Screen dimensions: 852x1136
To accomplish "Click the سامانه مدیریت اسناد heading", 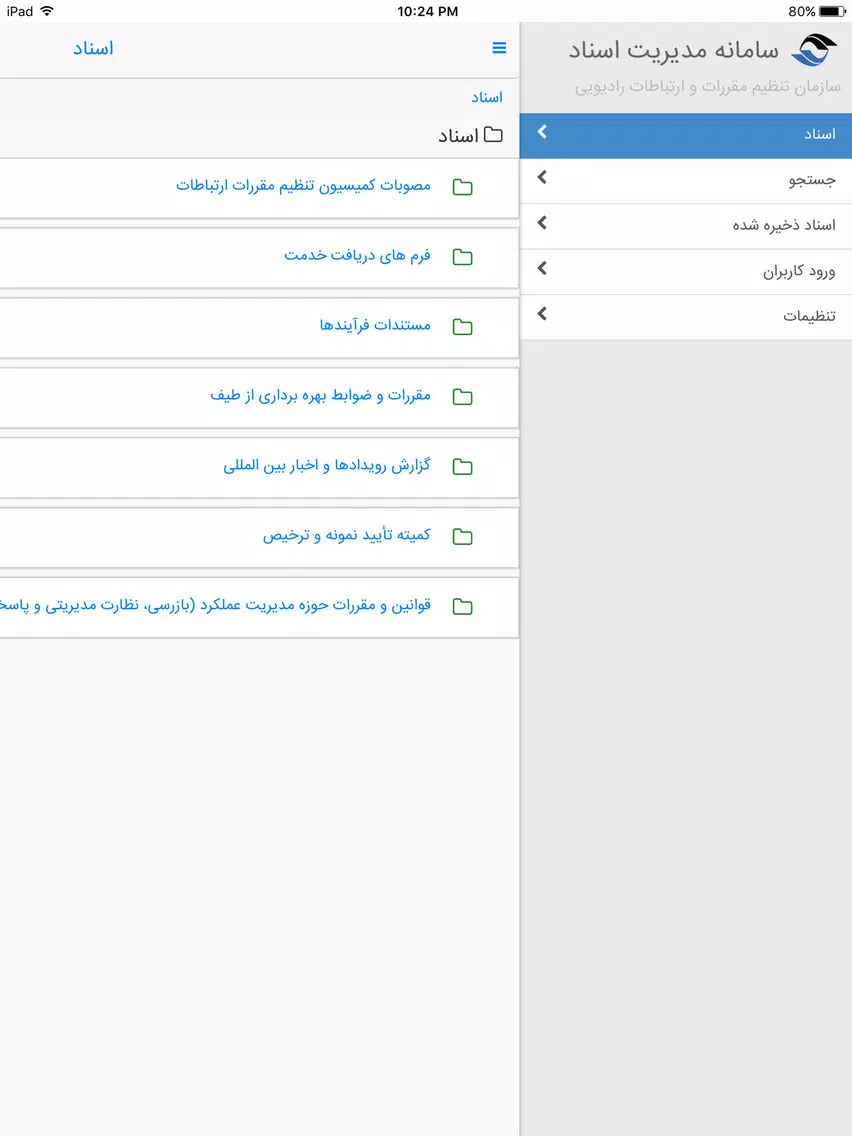I will point(674,51).
